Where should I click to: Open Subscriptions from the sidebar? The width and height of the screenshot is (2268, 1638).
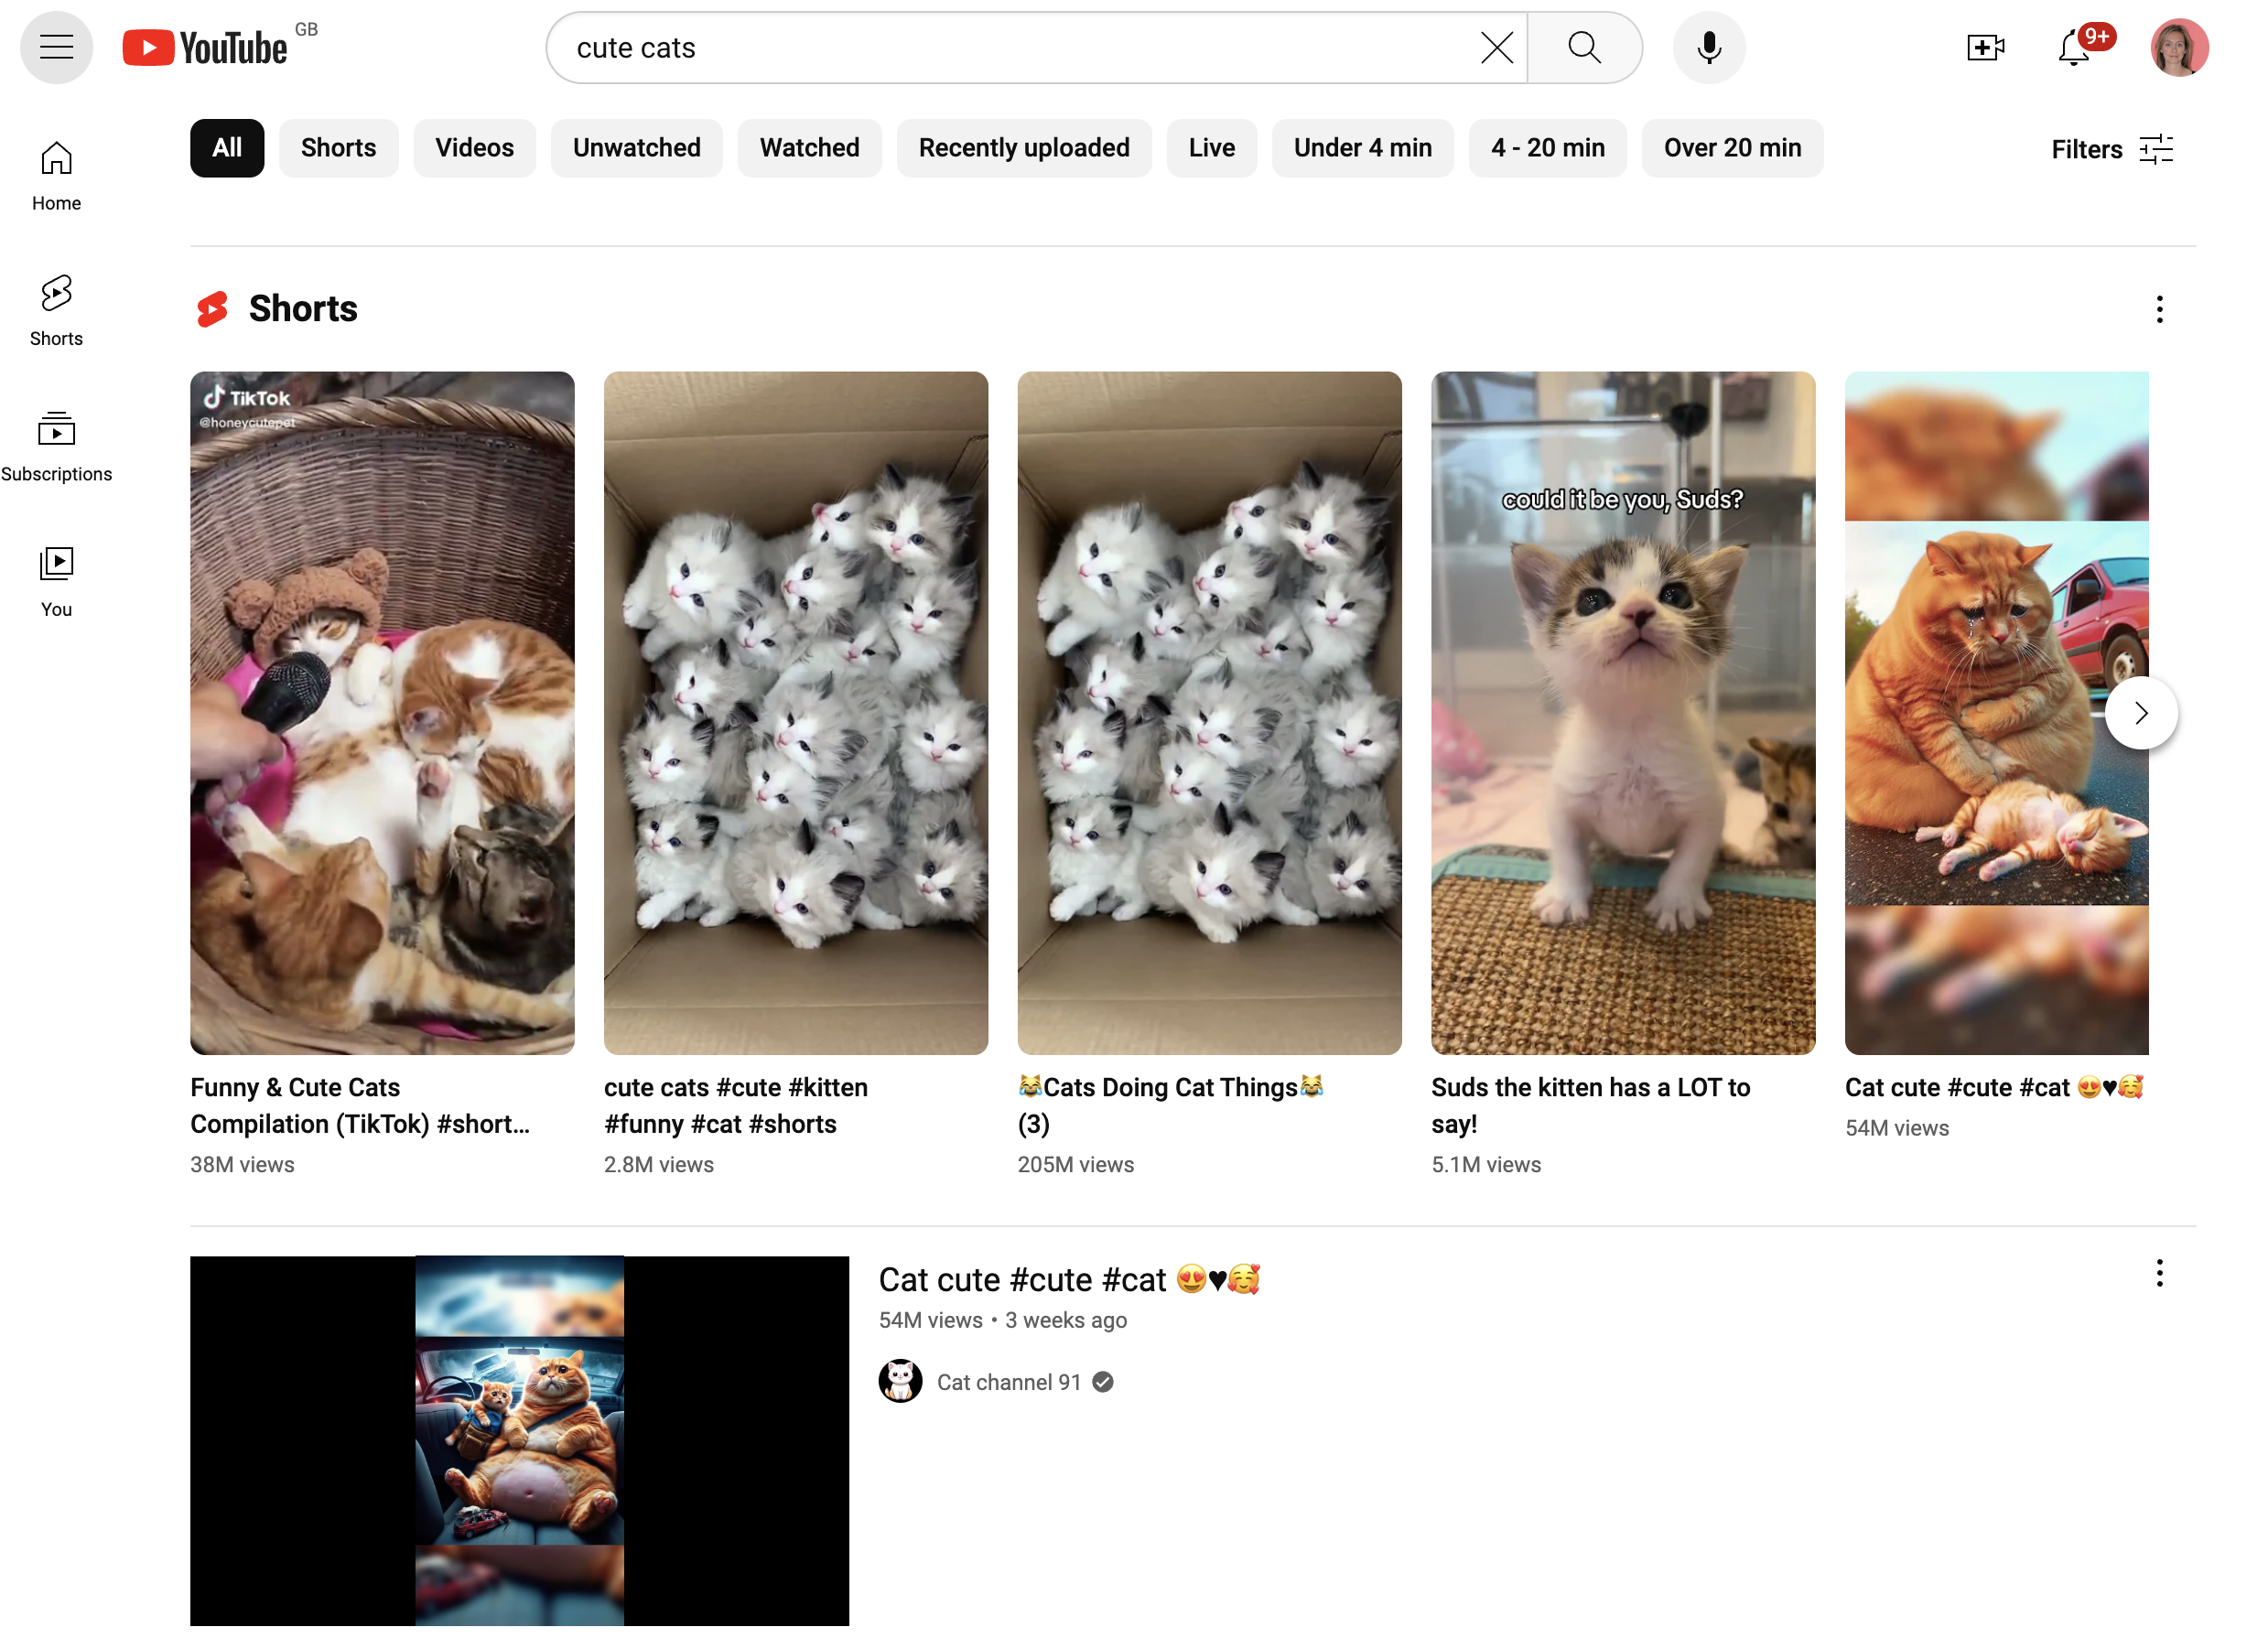click(56, 430)
